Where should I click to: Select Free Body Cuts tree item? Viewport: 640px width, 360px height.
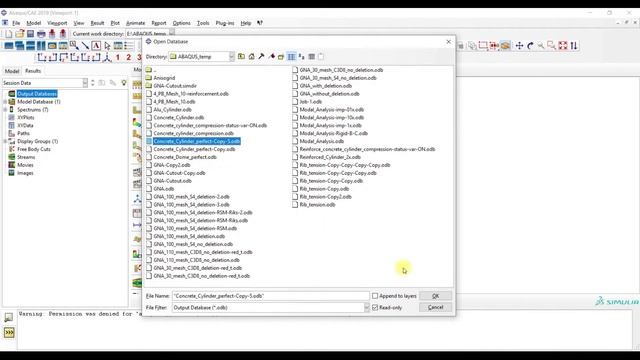click(x=34, y=149)
